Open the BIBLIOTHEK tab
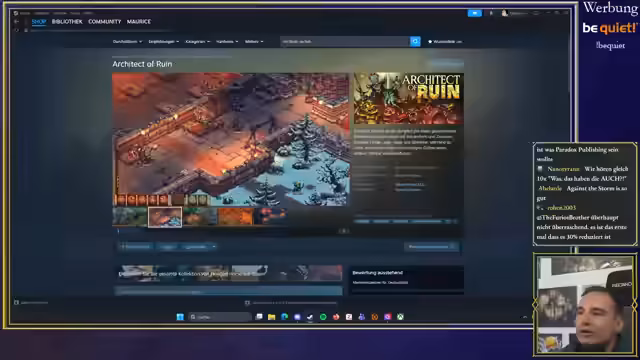The image size is (640, 360). (67, 22)
